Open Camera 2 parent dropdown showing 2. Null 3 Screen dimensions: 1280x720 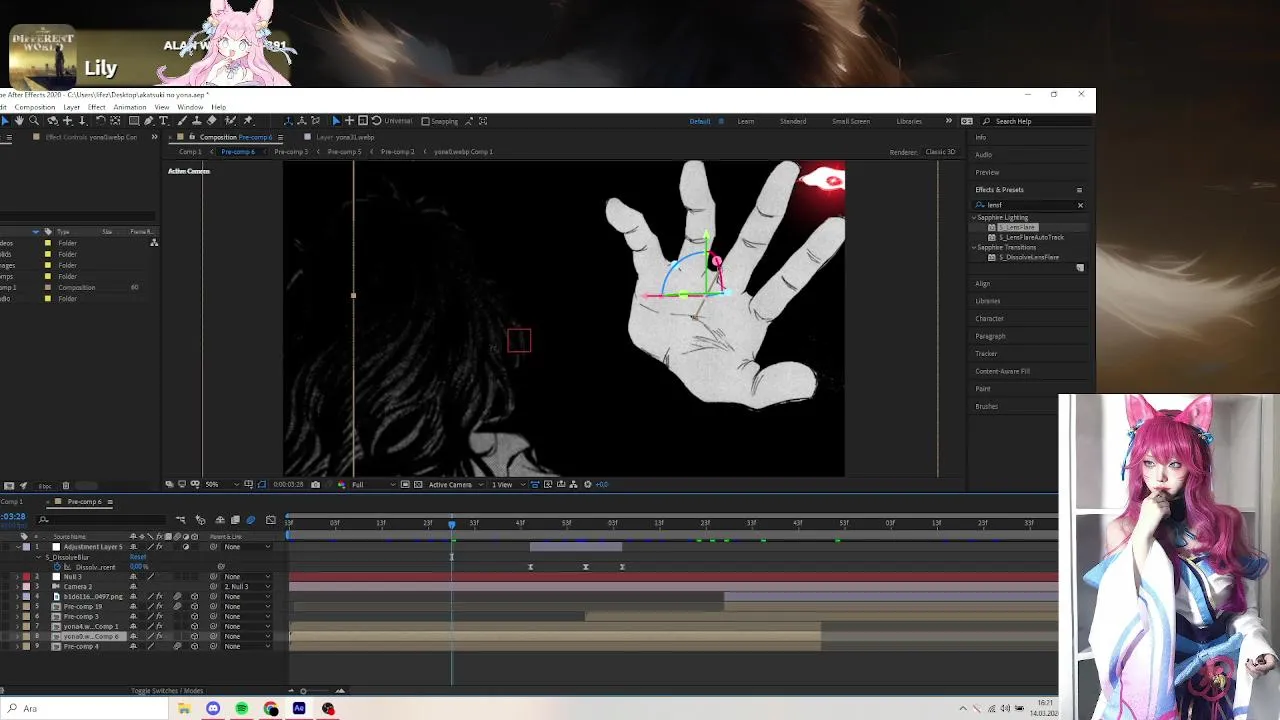click(x=247, y=587)
